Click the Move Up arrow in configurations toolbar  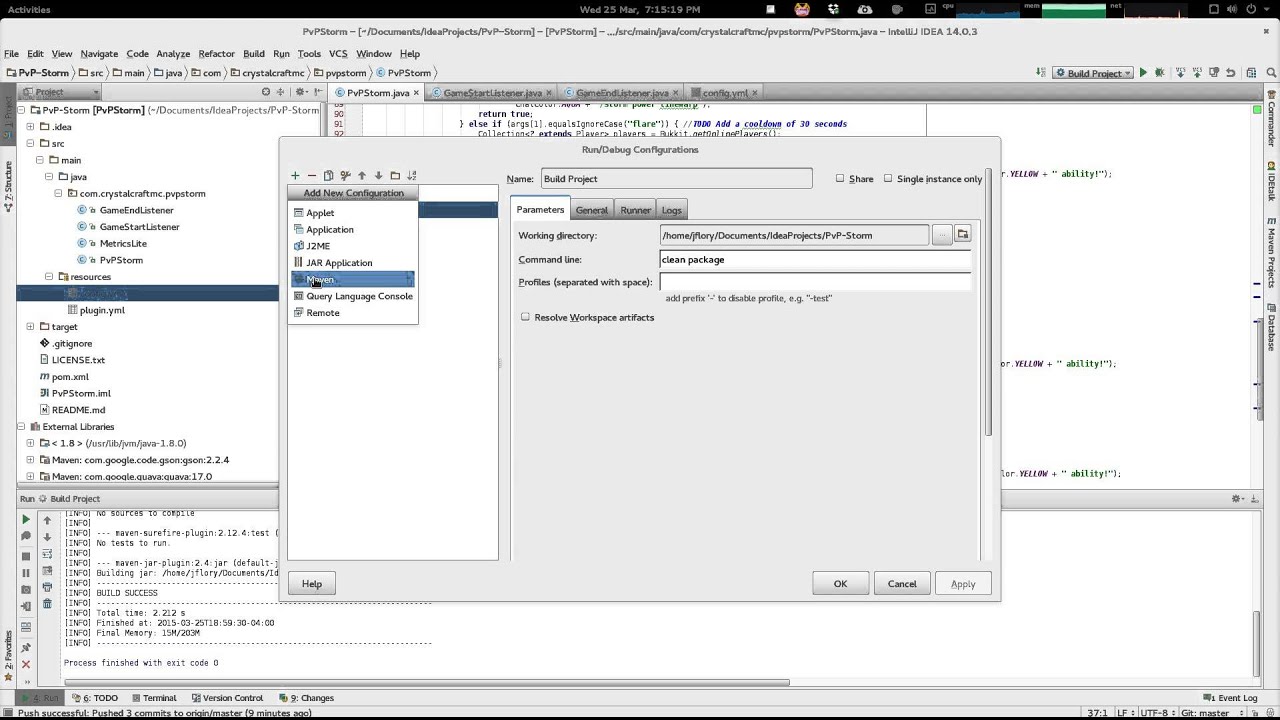point(362,176)
